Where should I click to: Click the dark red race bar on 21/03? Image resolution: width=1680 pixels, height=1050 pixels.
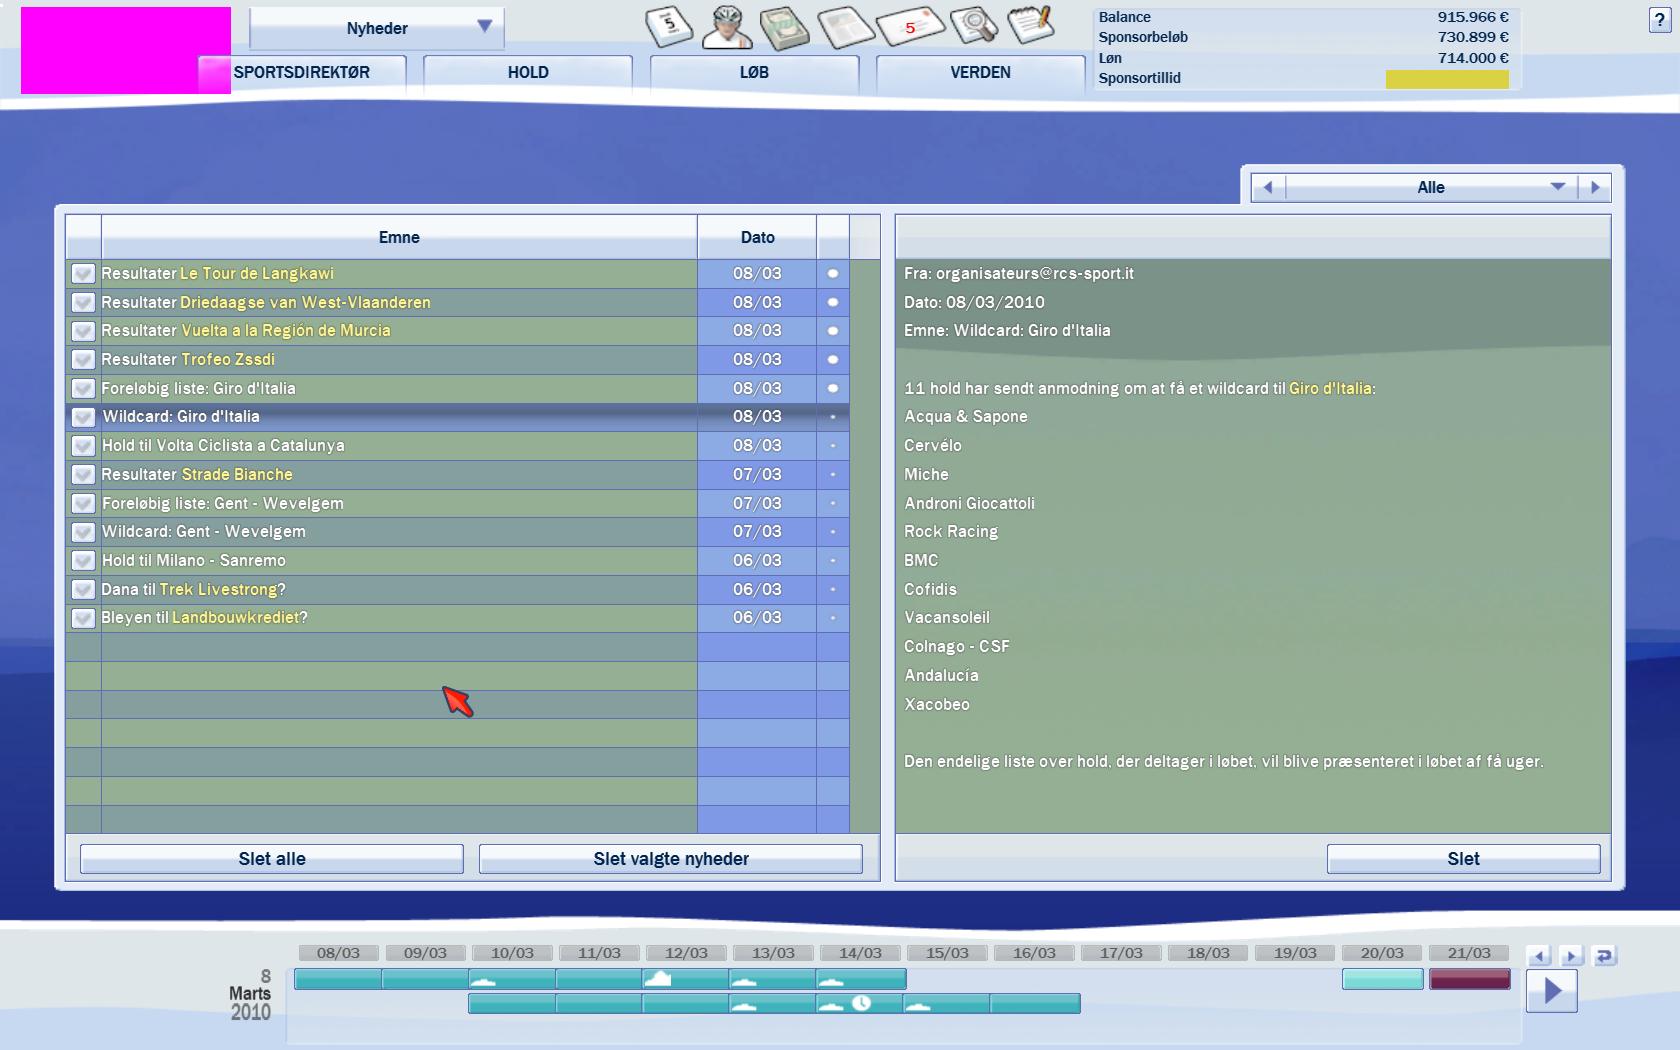1469,979
